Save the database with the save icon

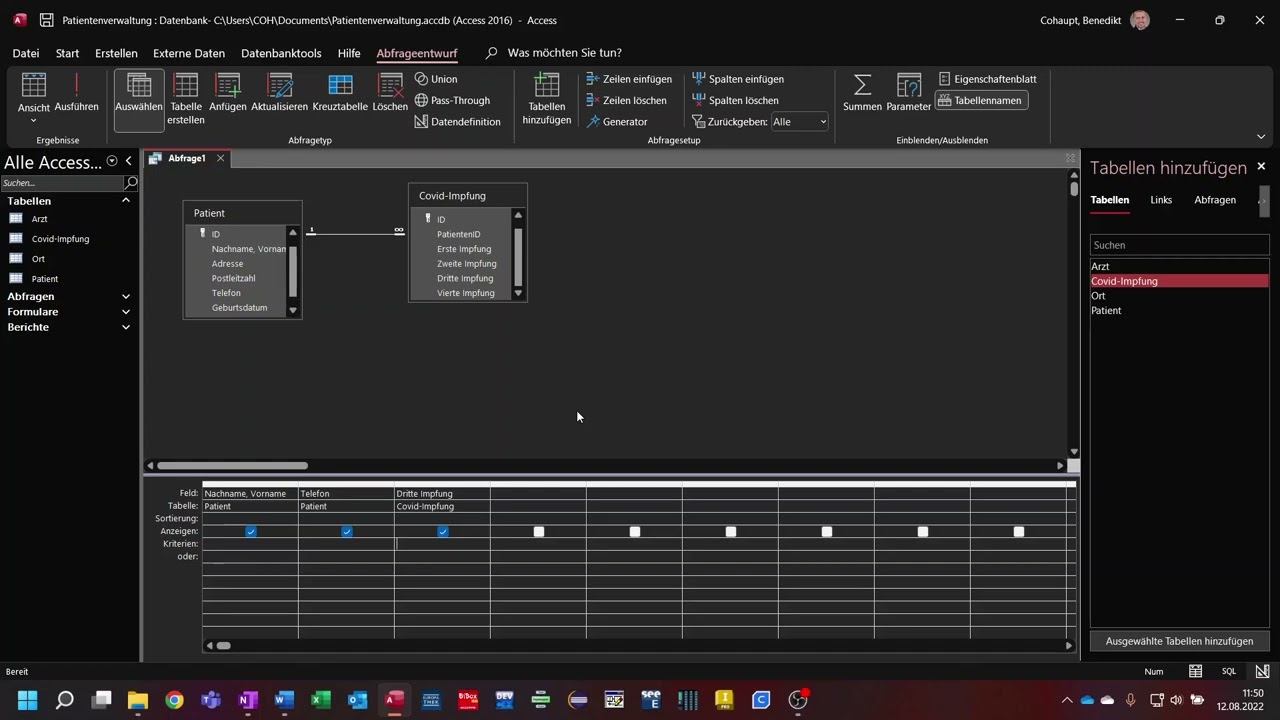[x=46, y=20]
